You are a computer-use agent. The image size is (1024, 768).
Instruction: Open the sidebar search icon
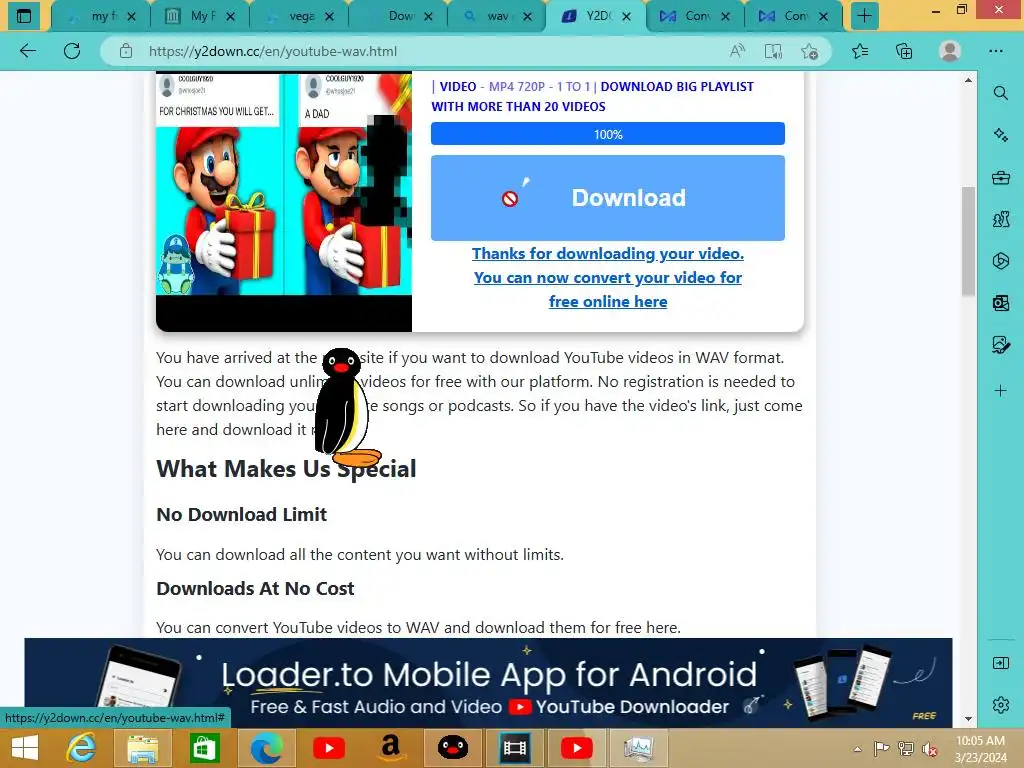point(1000,93)
